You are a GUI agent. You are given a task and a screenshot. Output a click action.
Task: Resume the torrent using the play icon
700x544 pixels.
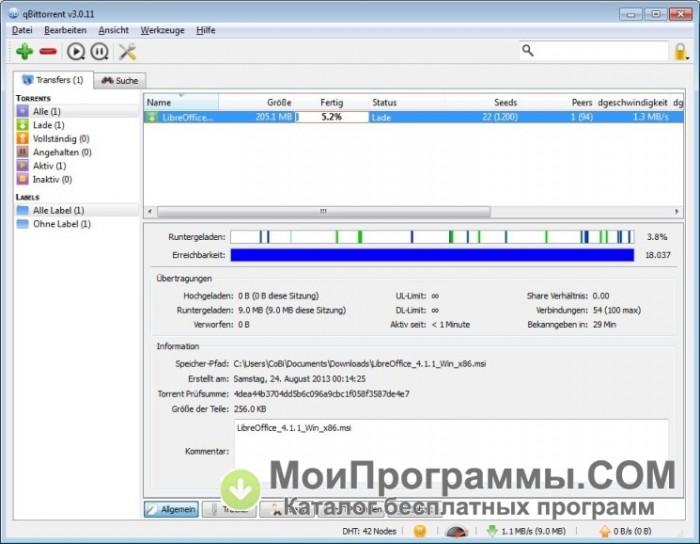[76, 52]
